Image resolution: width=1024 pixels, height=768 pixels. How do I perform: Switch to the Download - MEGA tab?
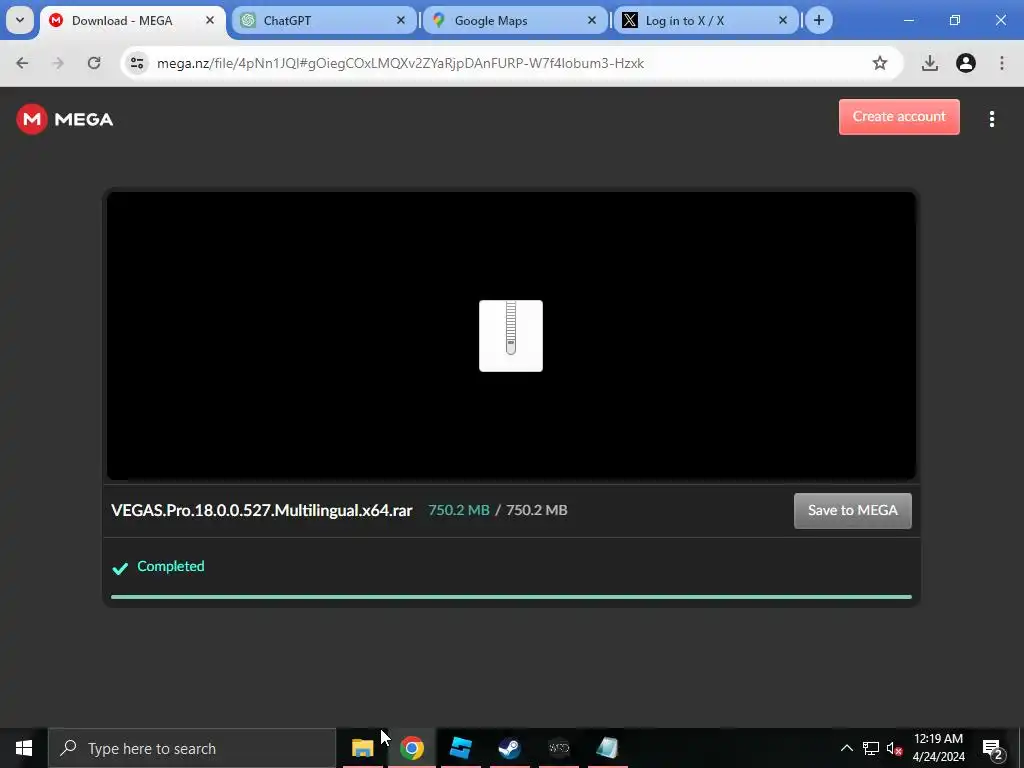pyautogui.click(x=133, y=20)
